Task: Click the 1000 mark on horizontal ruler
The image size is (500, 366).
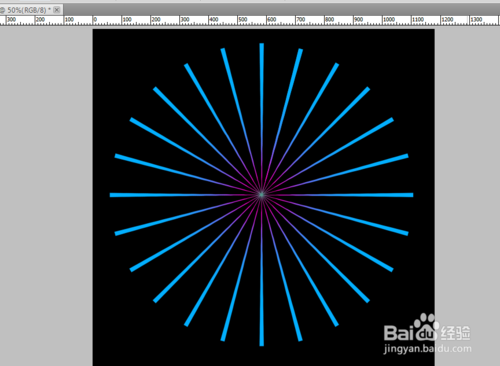Action: [x=389, y=20]
